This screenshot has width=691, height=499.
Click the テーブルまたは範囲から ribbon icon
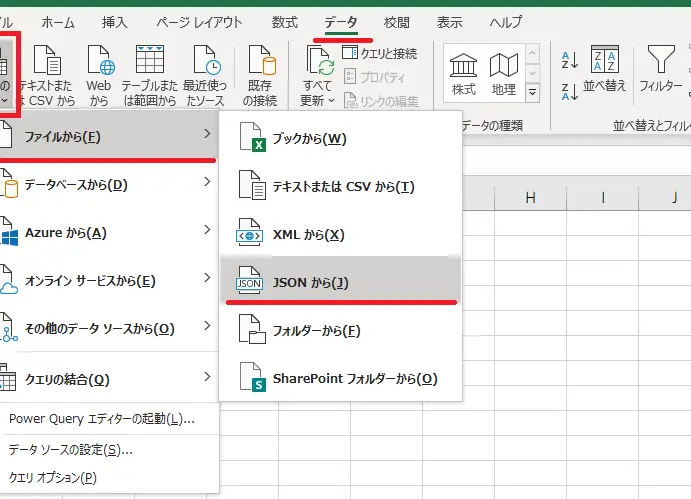pyautogui.click(x=150, y=59)
